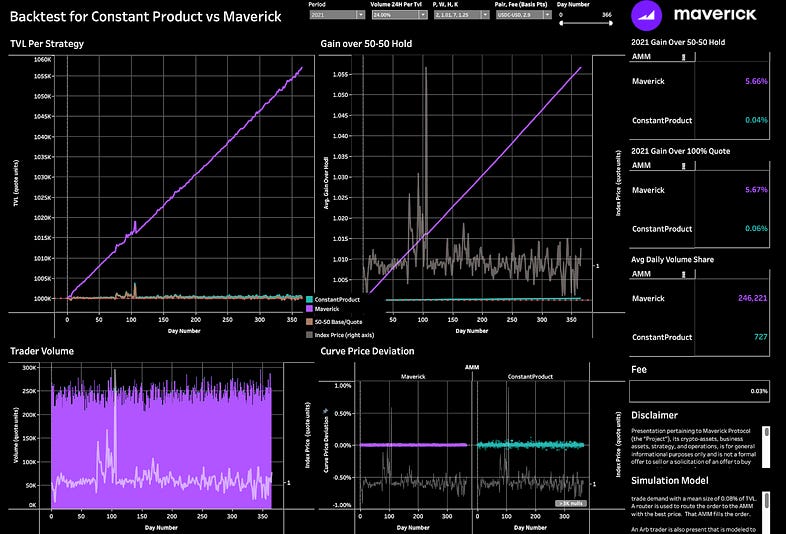Click the 'Backtest for Constant Product vs Maverick' title

146,17
